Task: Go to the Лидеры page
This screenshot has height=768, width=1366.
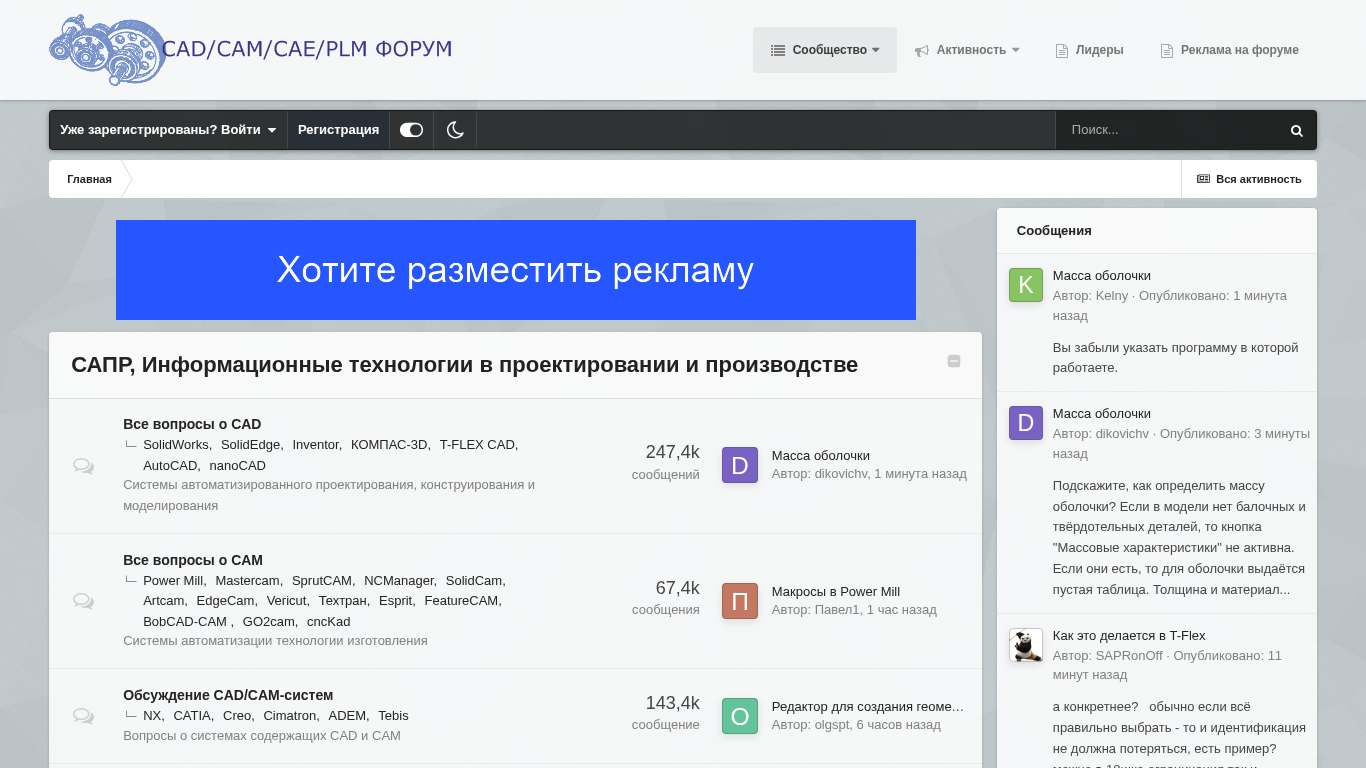Action: coord(1090,50)
